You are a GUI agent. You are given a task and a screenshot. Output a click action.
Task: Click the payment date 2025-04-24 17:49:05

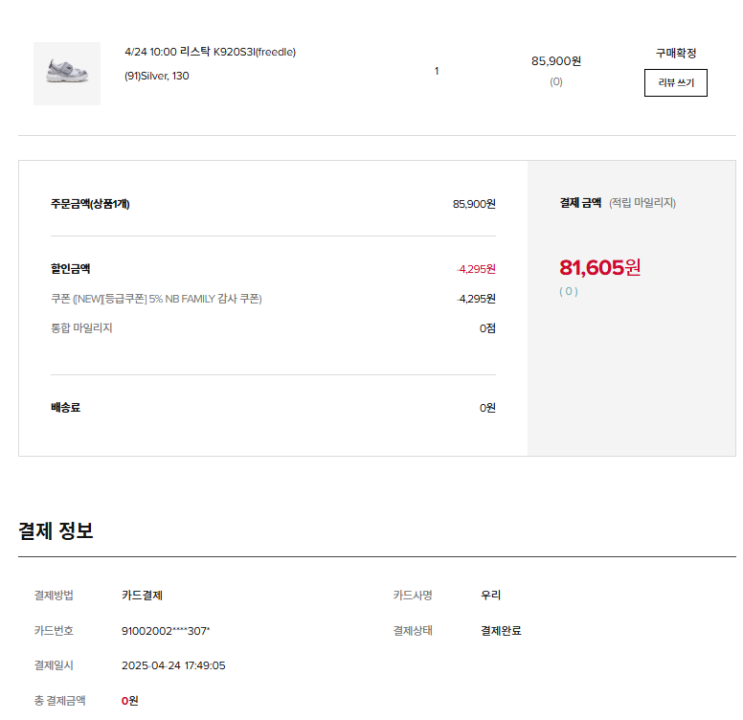point(173,666)
